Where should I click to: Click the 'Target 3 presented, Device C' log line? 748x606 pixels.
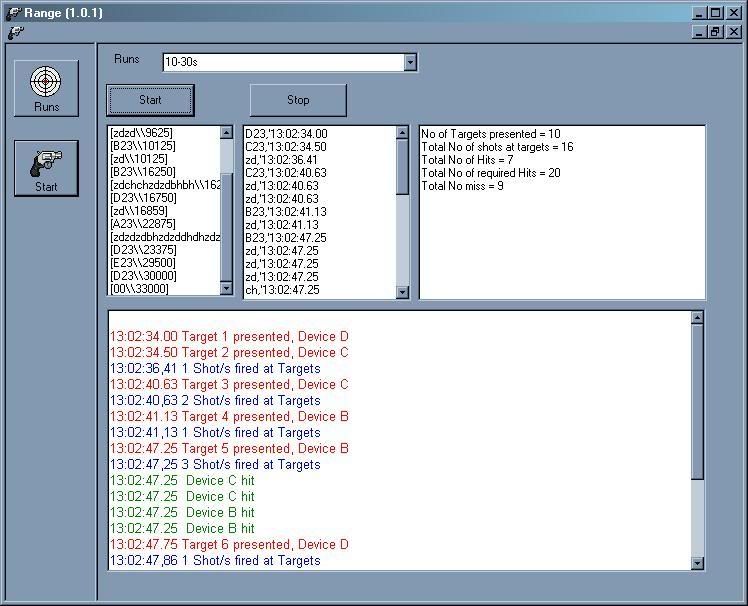(x=229, y=384)
